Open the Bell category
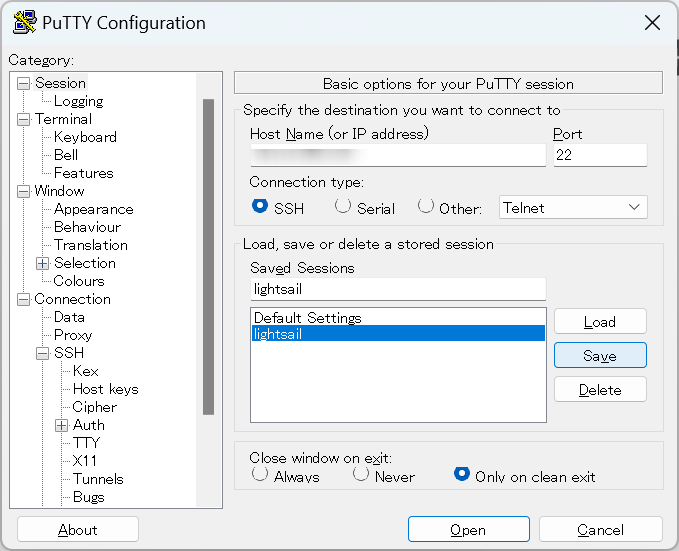 pos(66,155)
